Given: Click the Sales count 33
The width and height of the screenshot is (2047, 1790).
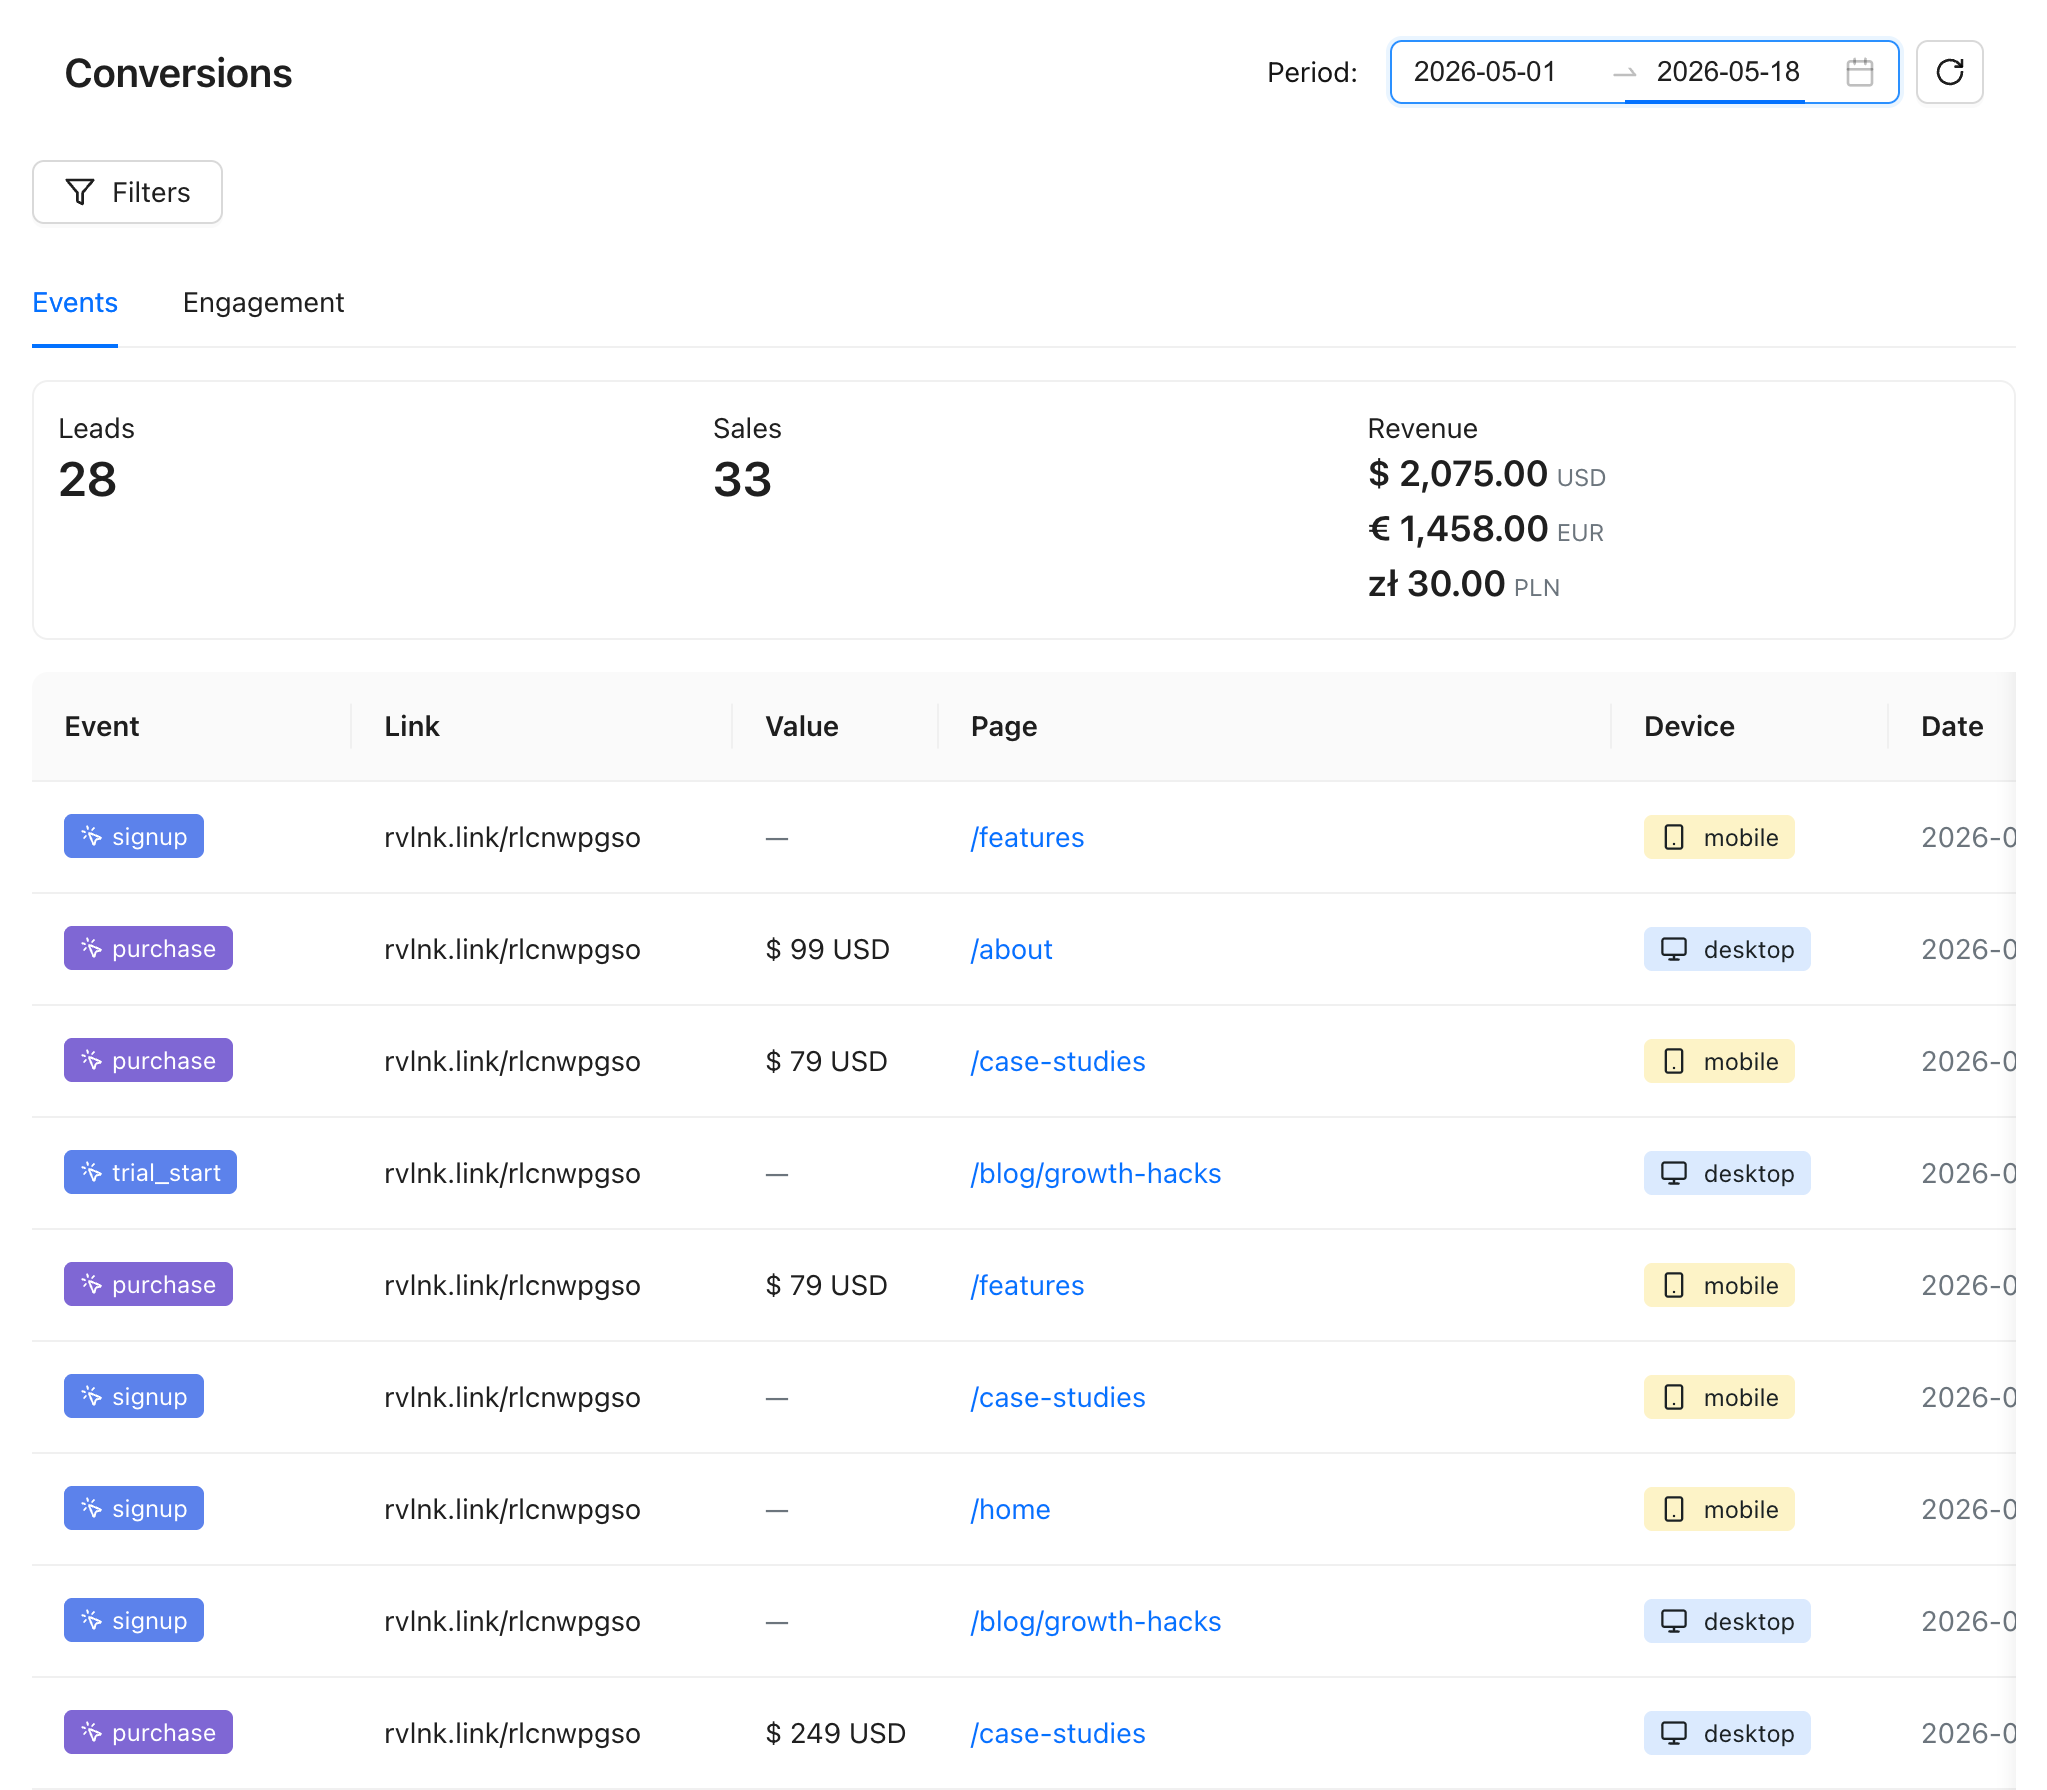Looking at the screenshot, I should tap(742, 480).
